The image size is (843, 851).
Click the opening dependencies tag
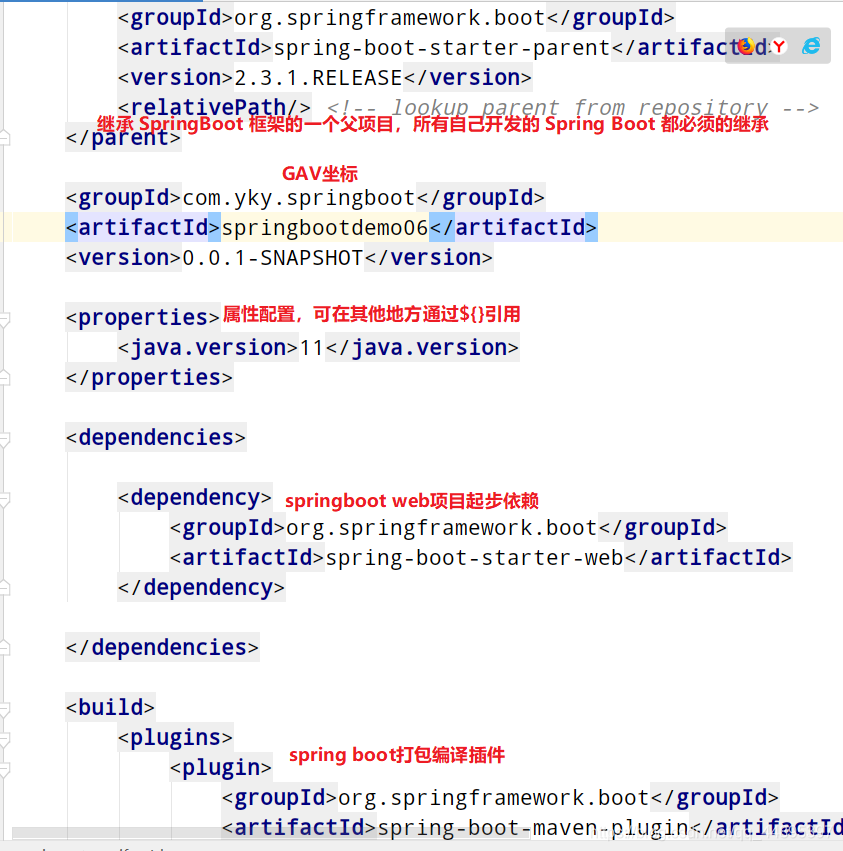(156, 437)
